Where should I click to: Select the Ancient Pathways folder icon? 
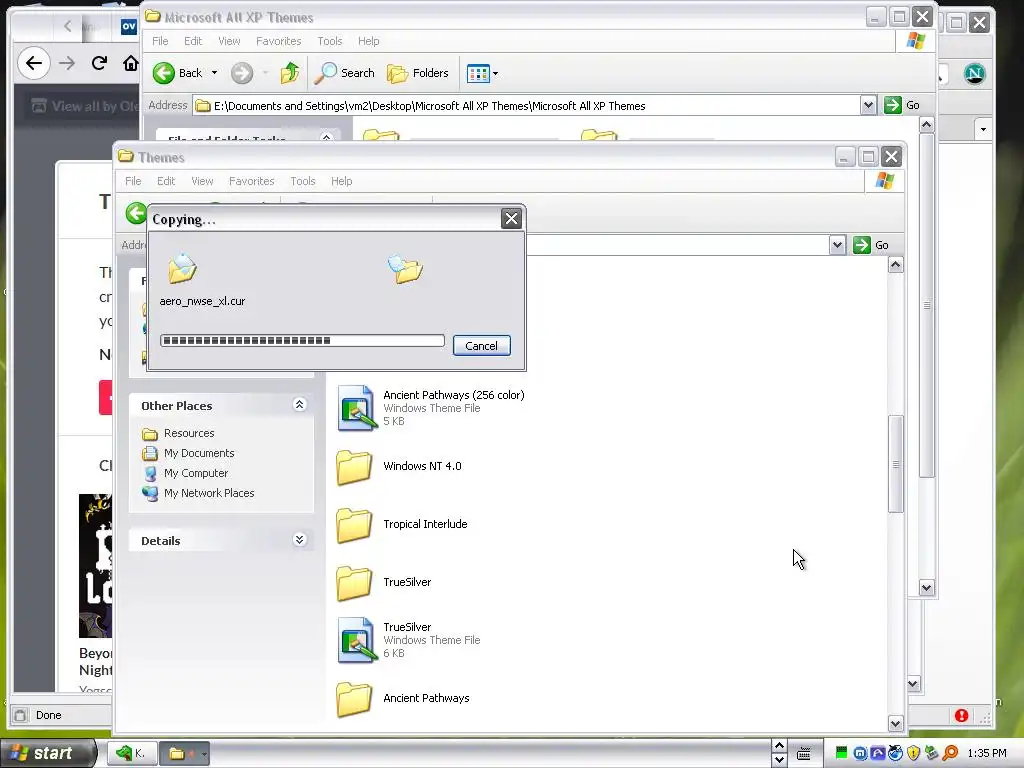(x=354, y=699)
